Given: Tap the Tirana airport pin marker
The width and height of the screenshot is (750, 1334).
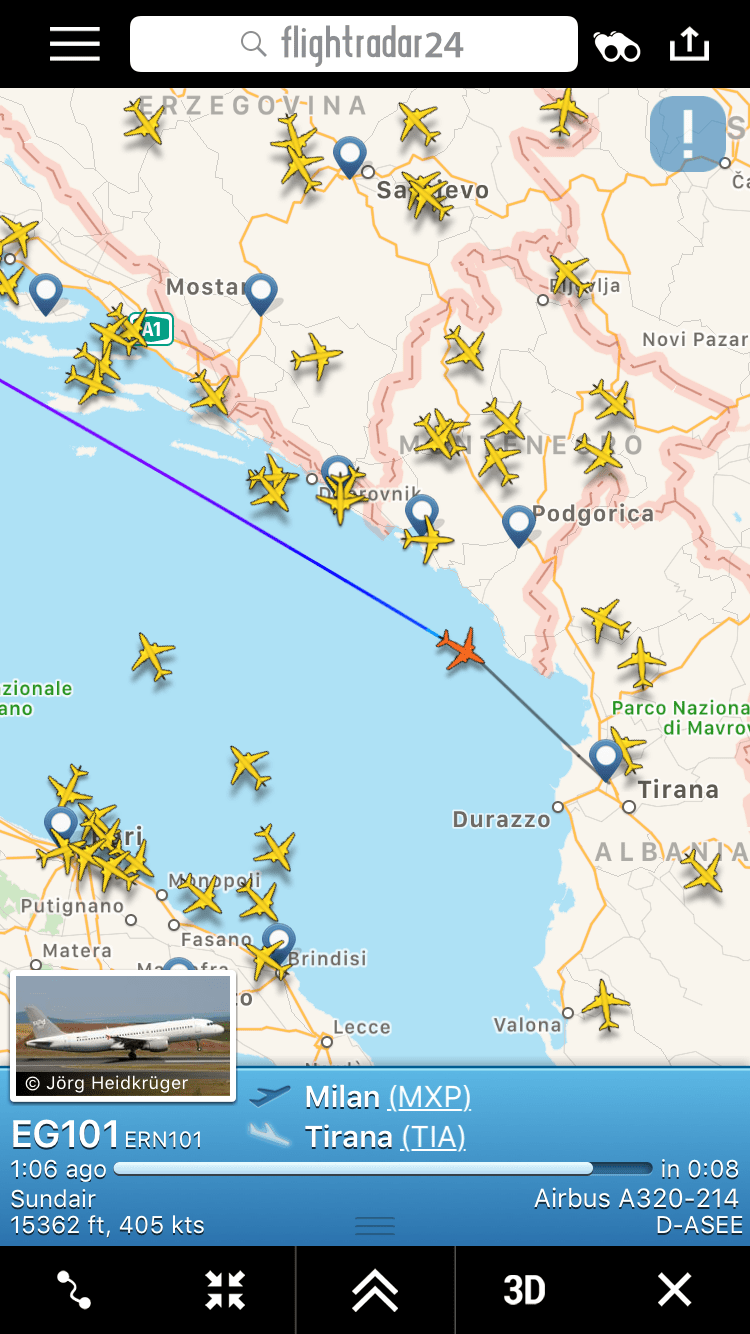Looking at the screenshot, I should [x=605, y=759].
